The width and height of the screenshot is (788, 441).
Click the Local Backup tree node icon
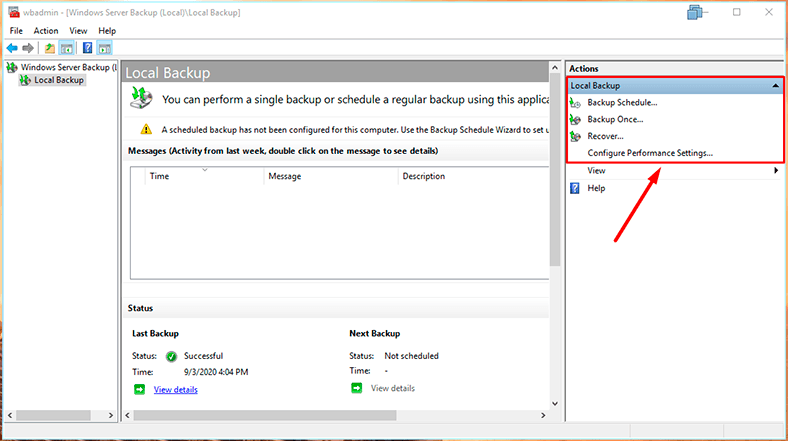[25, 80]
